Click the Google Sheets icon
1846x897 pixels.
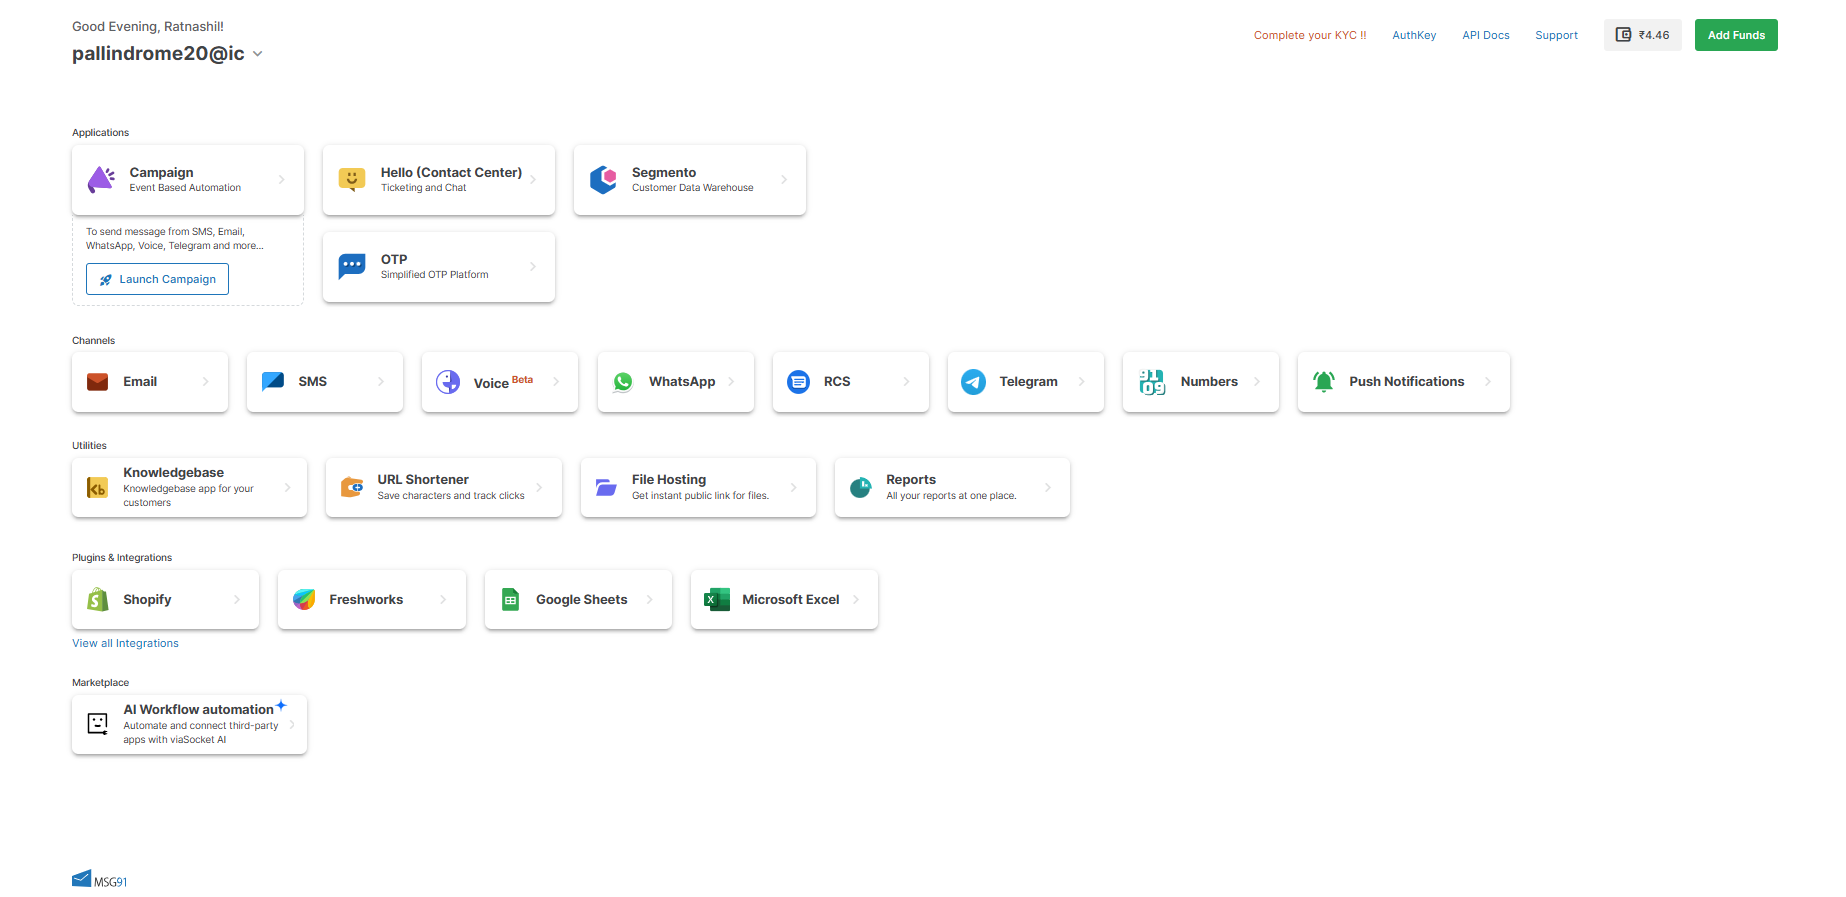click(510, 599)
